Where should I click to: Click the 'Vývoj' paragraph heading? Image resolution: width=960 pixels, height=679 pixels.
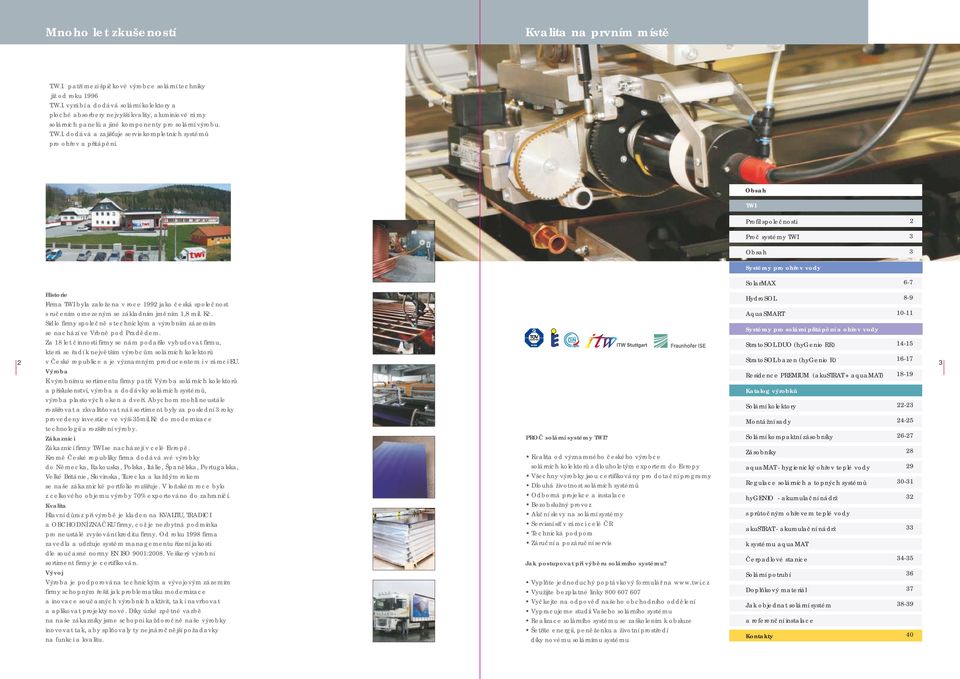(54, 572)
